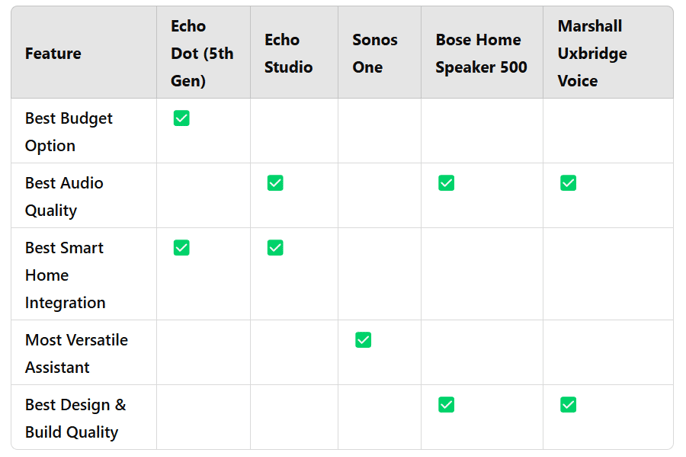Click the Best Design & Build Quality label
686x457 pixels.
[x=75, y=418]
